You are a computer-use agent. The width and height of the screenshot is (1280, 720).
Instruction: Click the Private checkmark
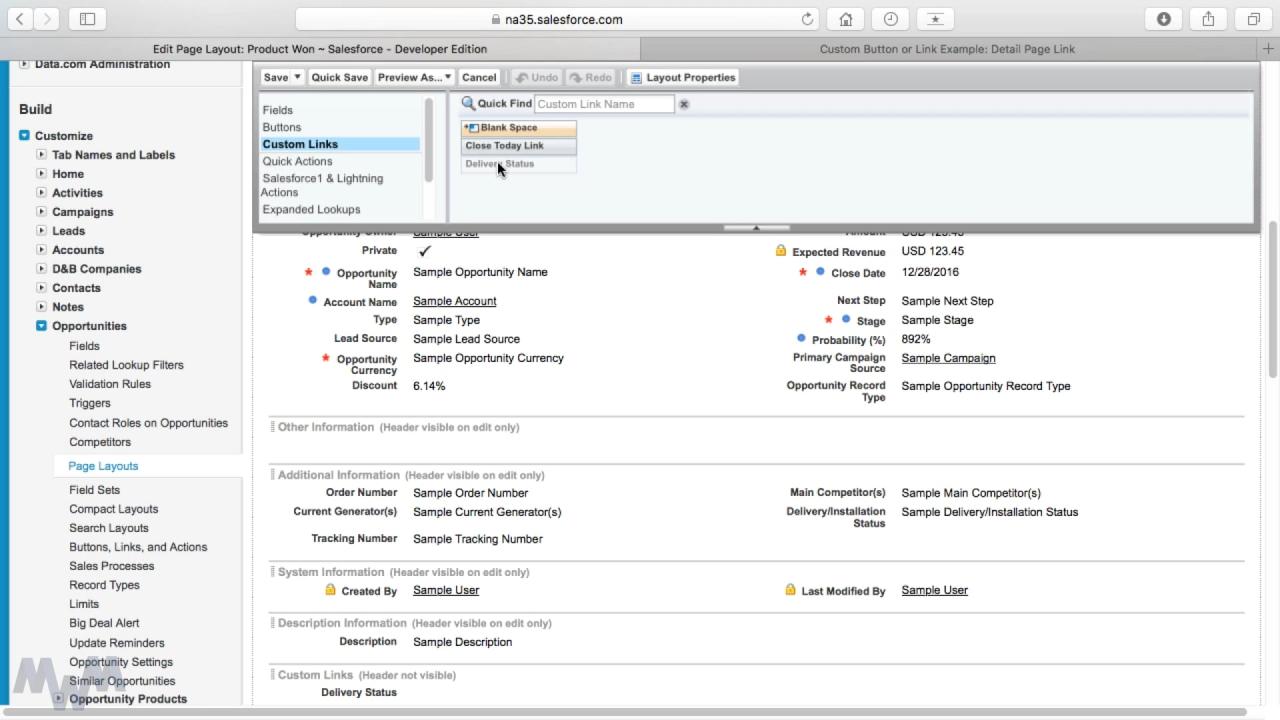[x=424, y=251]
